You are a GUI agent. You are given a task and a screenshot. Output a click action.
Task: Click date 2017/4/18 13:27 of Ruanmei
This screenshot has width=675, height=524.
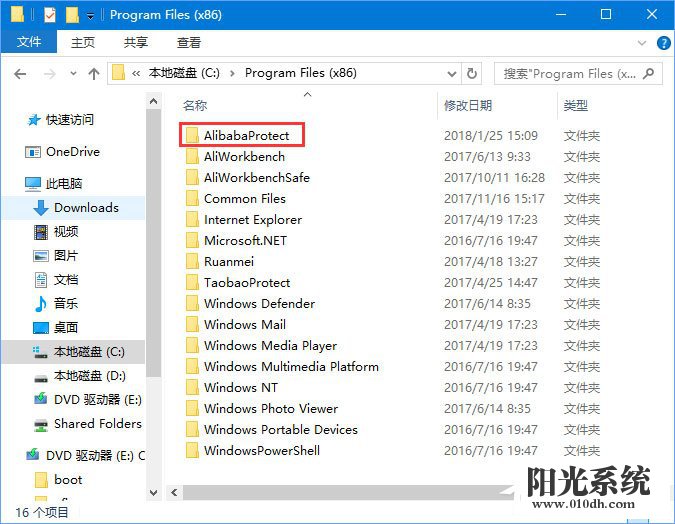491,261
